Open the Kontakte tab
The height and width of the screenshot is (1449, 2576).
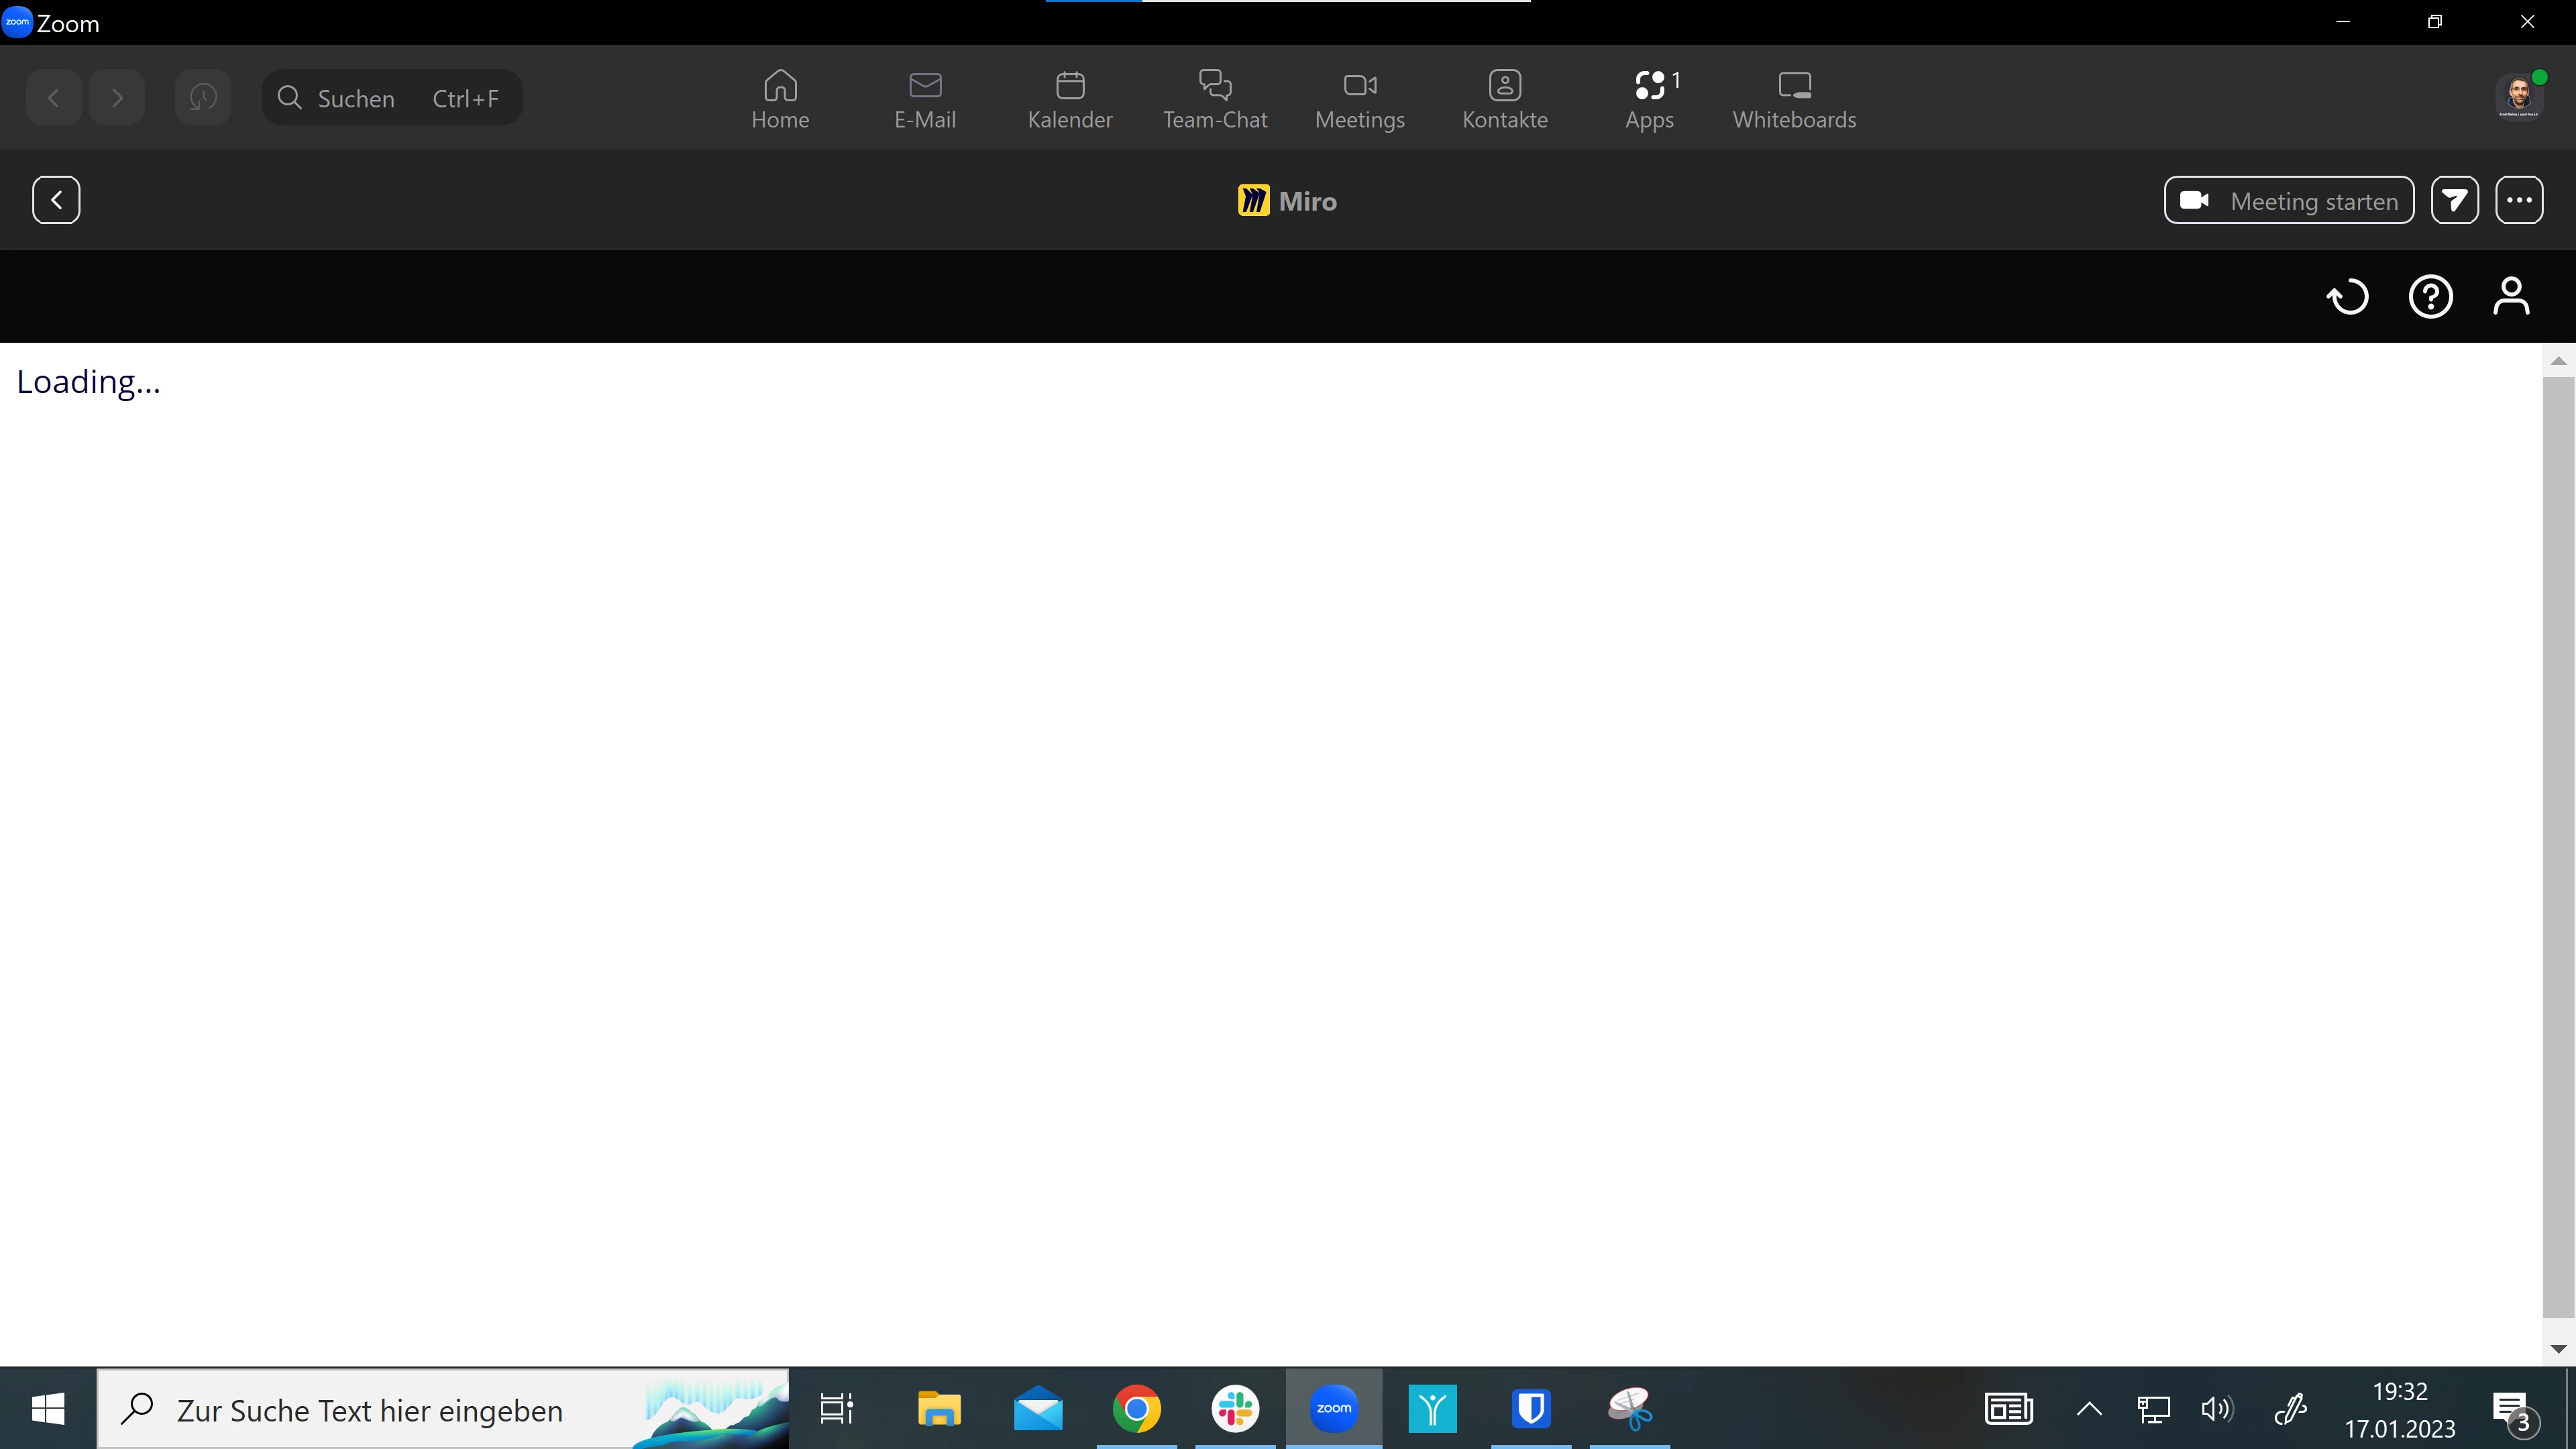(x=1504, y=99)
